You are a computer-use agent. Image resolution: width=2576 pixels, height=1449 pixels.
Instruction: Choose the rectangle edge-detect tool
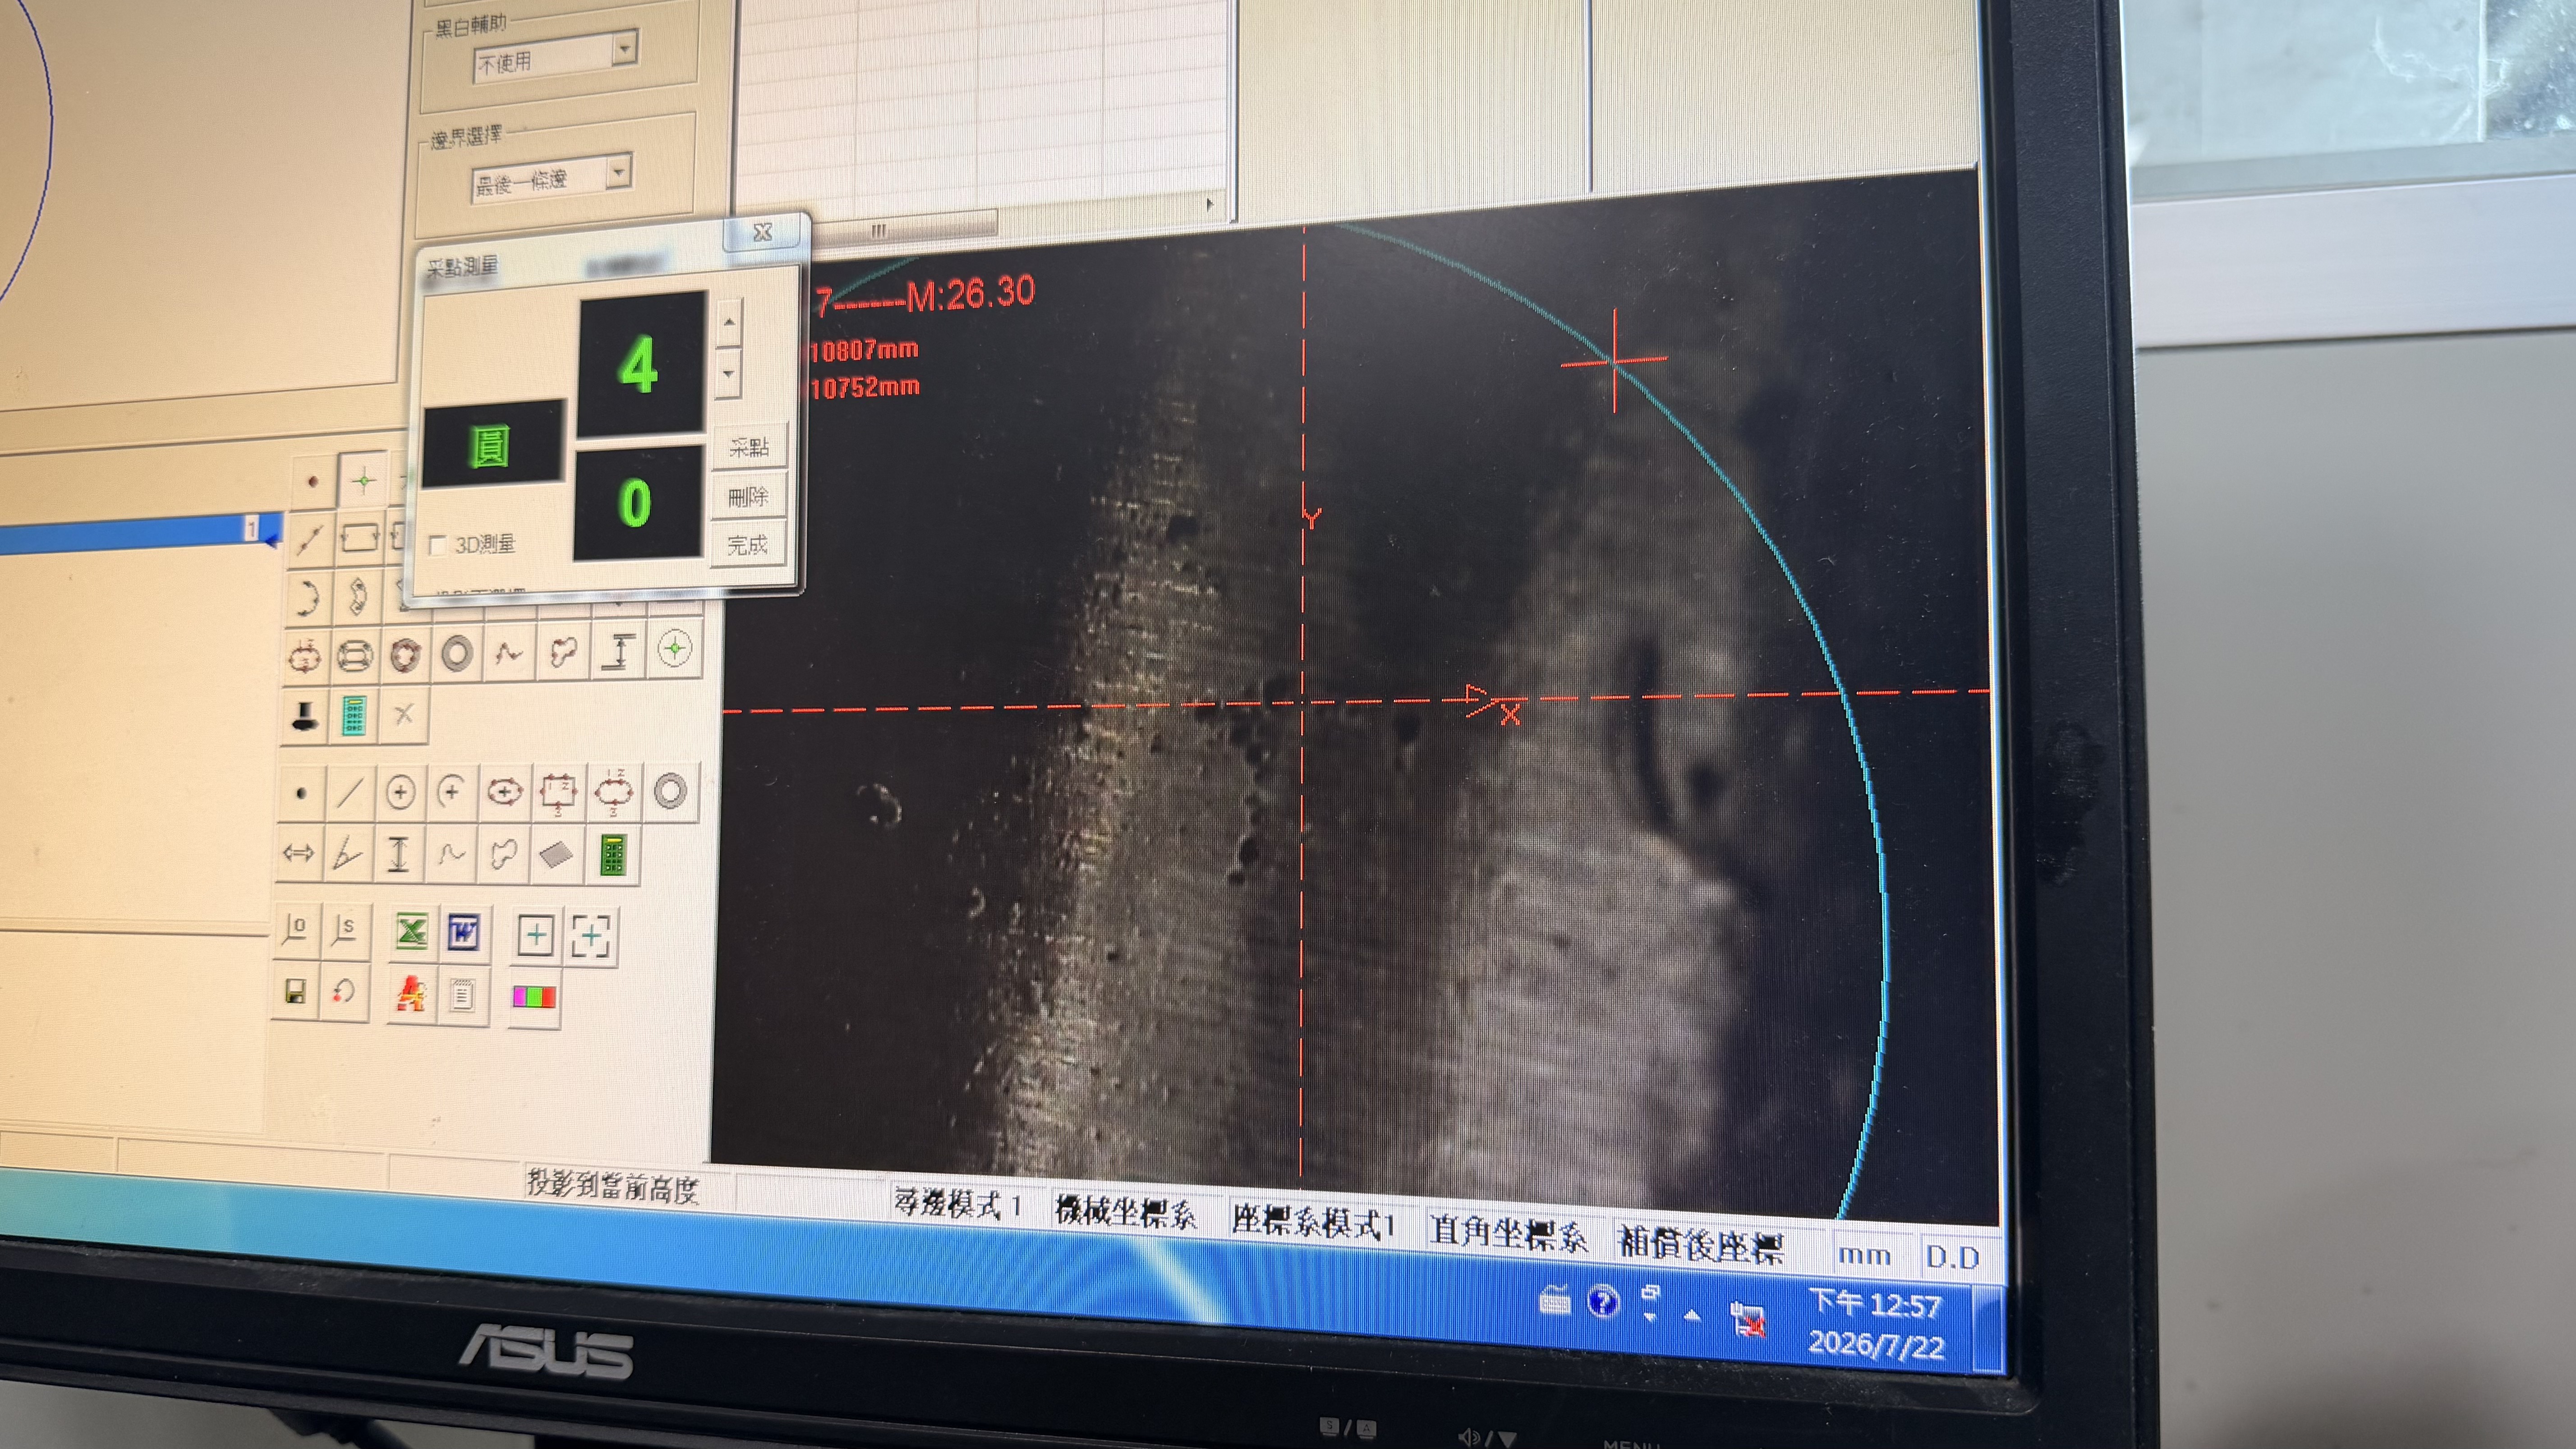click(359, 537)
